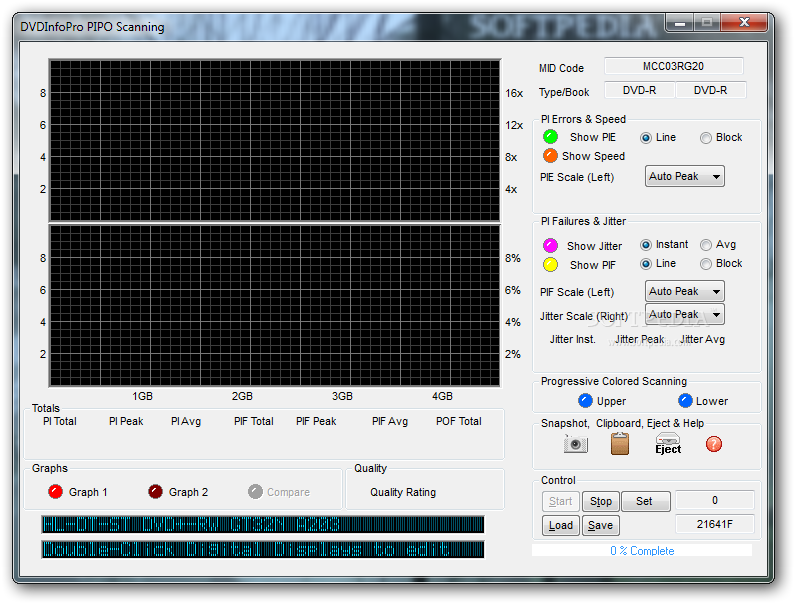This screenshot has height=604, width=795.
Task: Close the DVDInfoPro PIPO Scanning window
Action: 744,22
